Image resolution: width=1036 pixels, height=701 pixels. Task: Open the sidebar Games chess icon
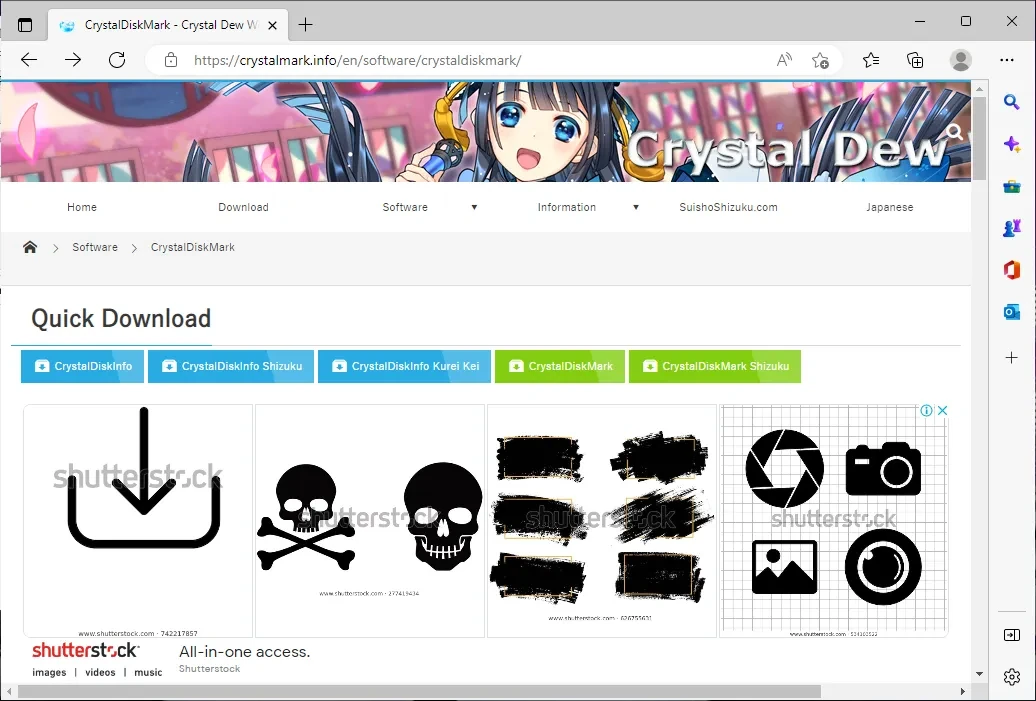(x=1012, y=228)
